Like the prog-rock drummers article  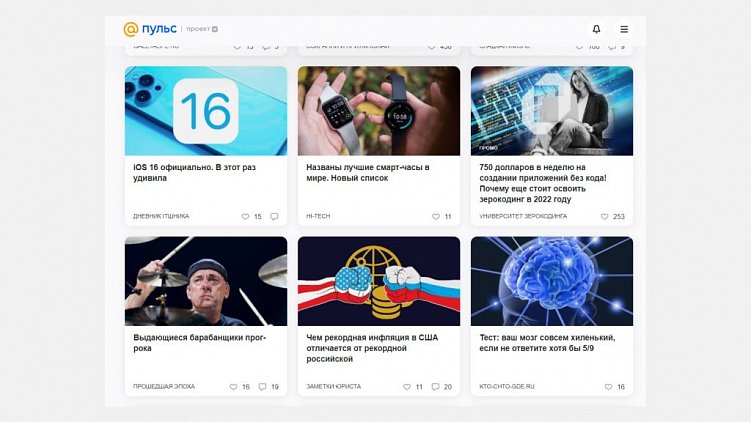(233, 387)
